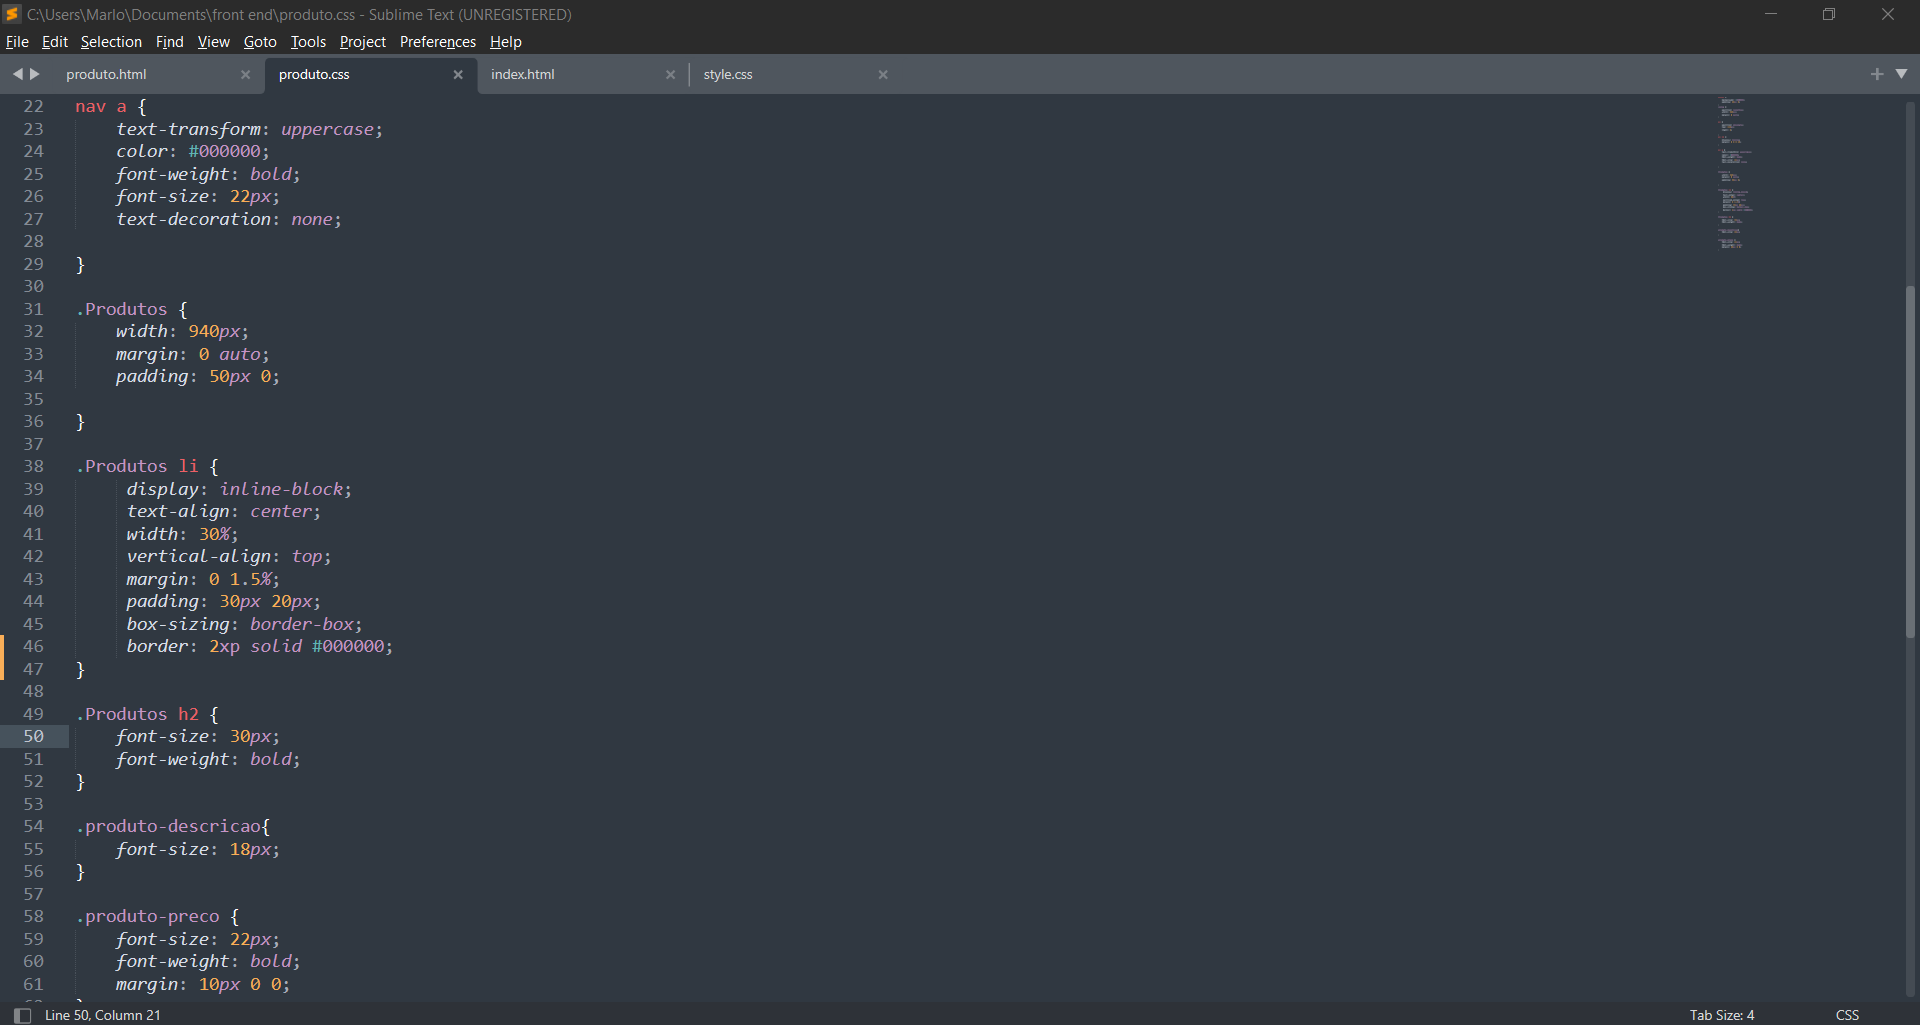Click the 'margin: 0 1.5%' line
The height and width of the screenshot is (1025, 1920).
[203, 579]
